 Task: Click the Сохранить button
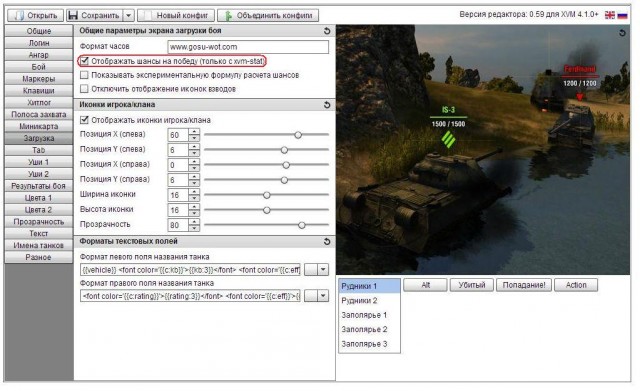94,16
